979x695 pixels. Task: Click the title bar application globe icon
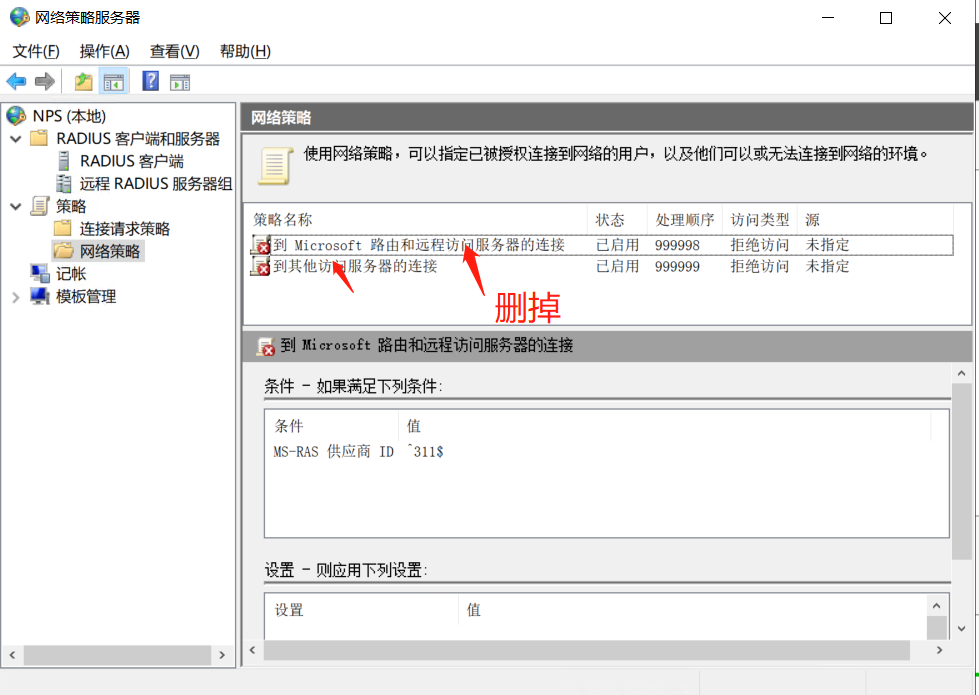(19, 17)
